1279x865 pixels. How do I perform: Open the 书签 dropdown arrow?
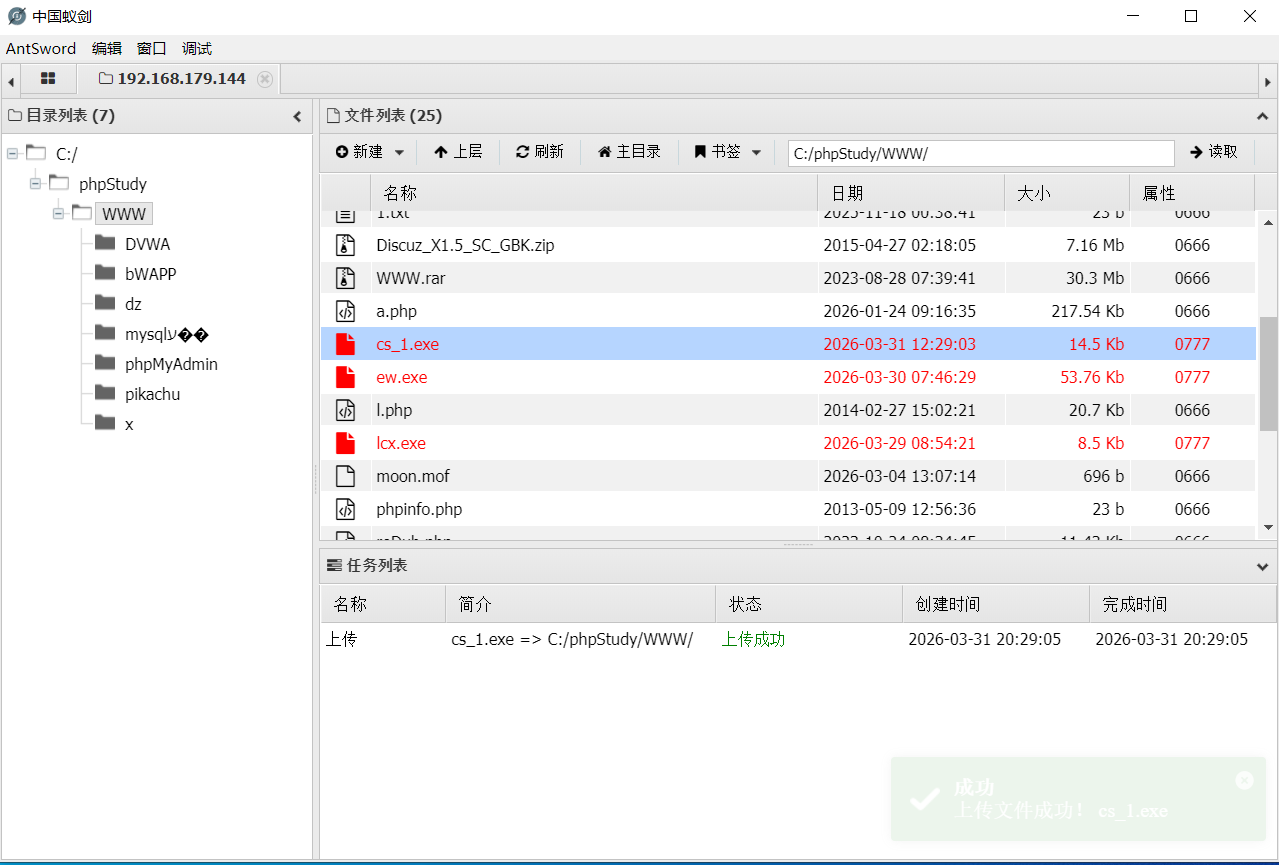756,152
